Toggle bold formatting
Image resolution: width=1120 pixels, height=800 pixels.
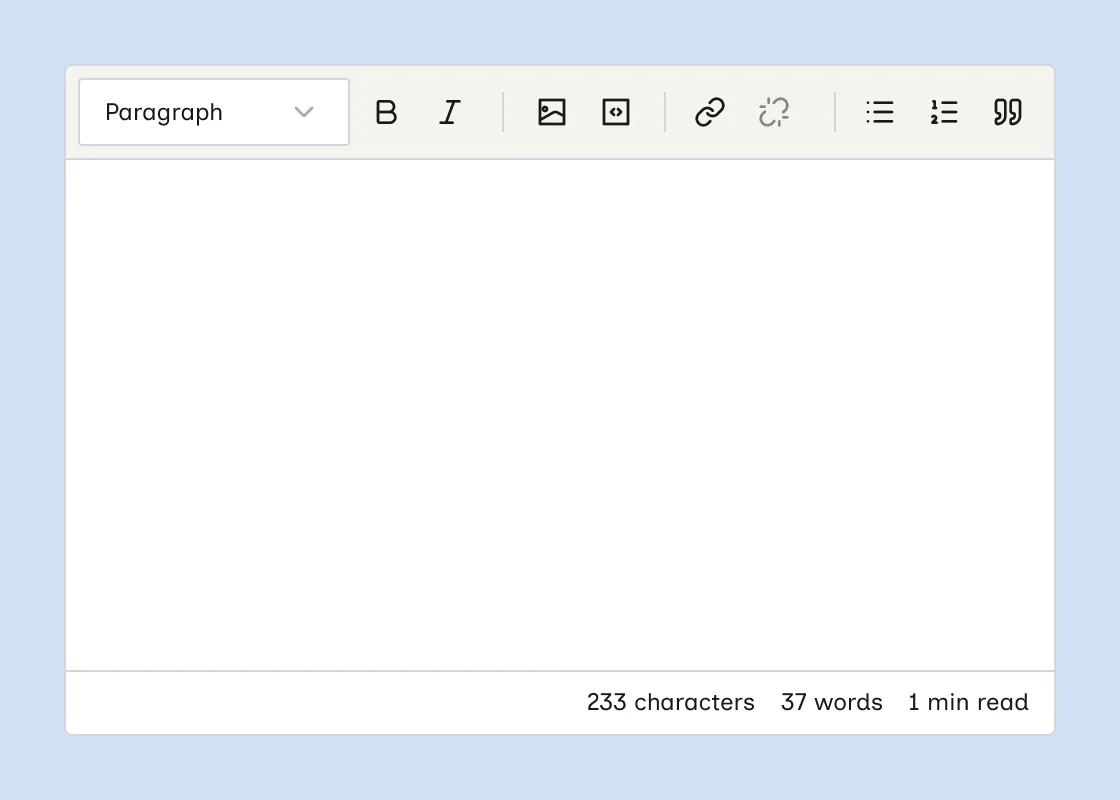click(x=386, y=112)
